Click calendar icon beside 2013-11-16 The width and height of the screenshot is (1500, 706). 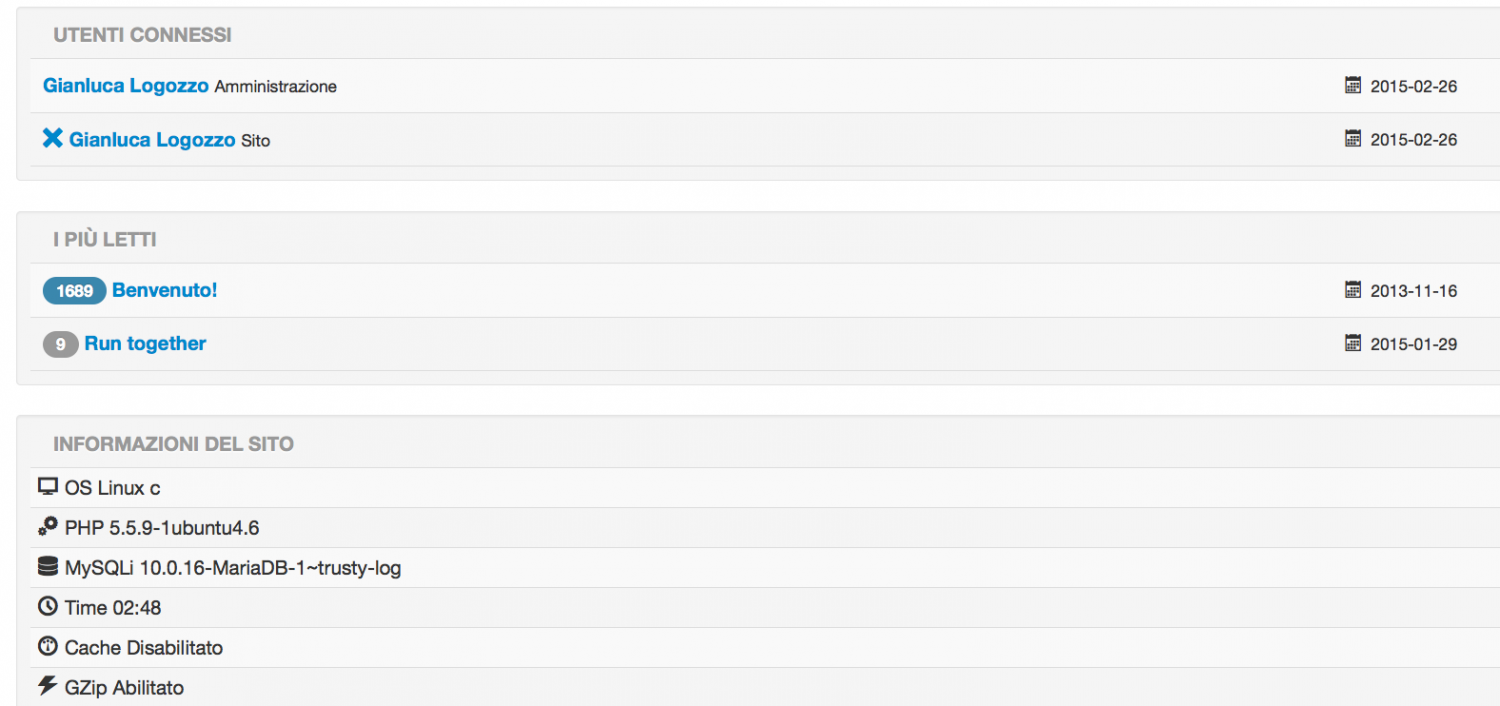[1353, 290]
